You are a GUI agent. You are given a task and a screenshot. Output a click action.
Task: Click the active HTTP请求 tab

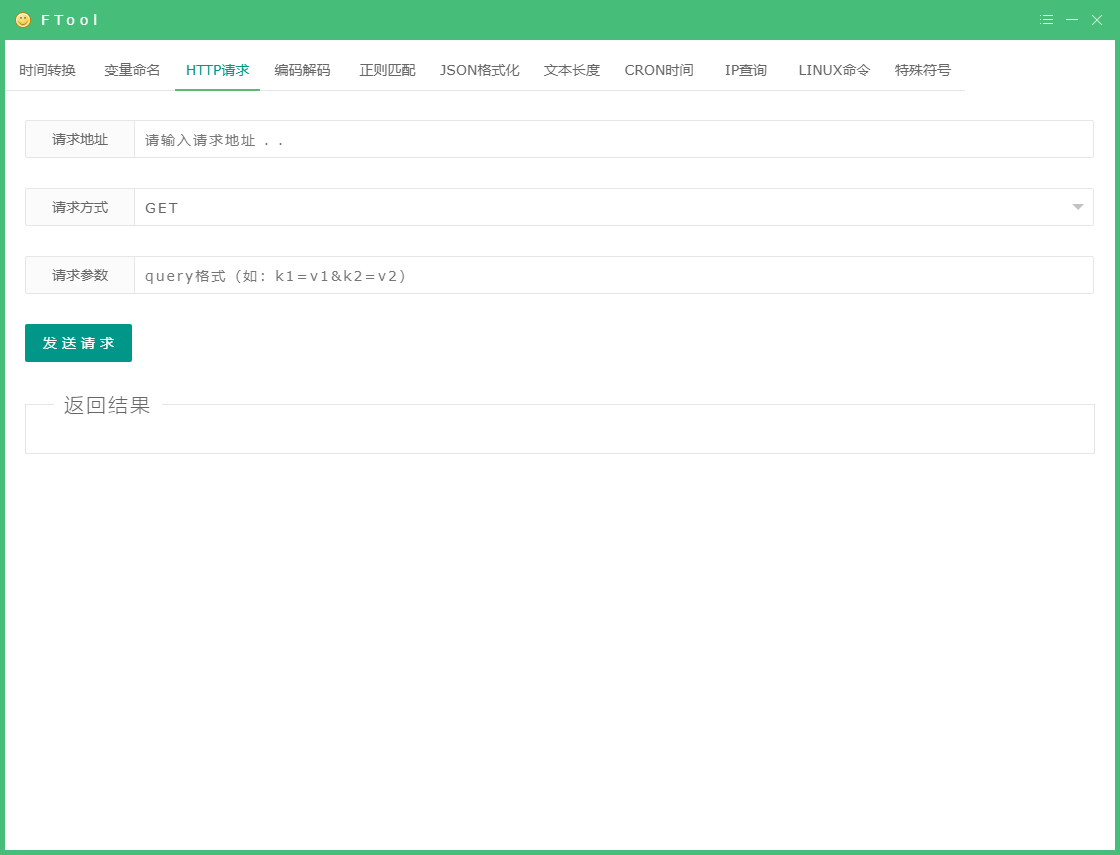point(217,70)
